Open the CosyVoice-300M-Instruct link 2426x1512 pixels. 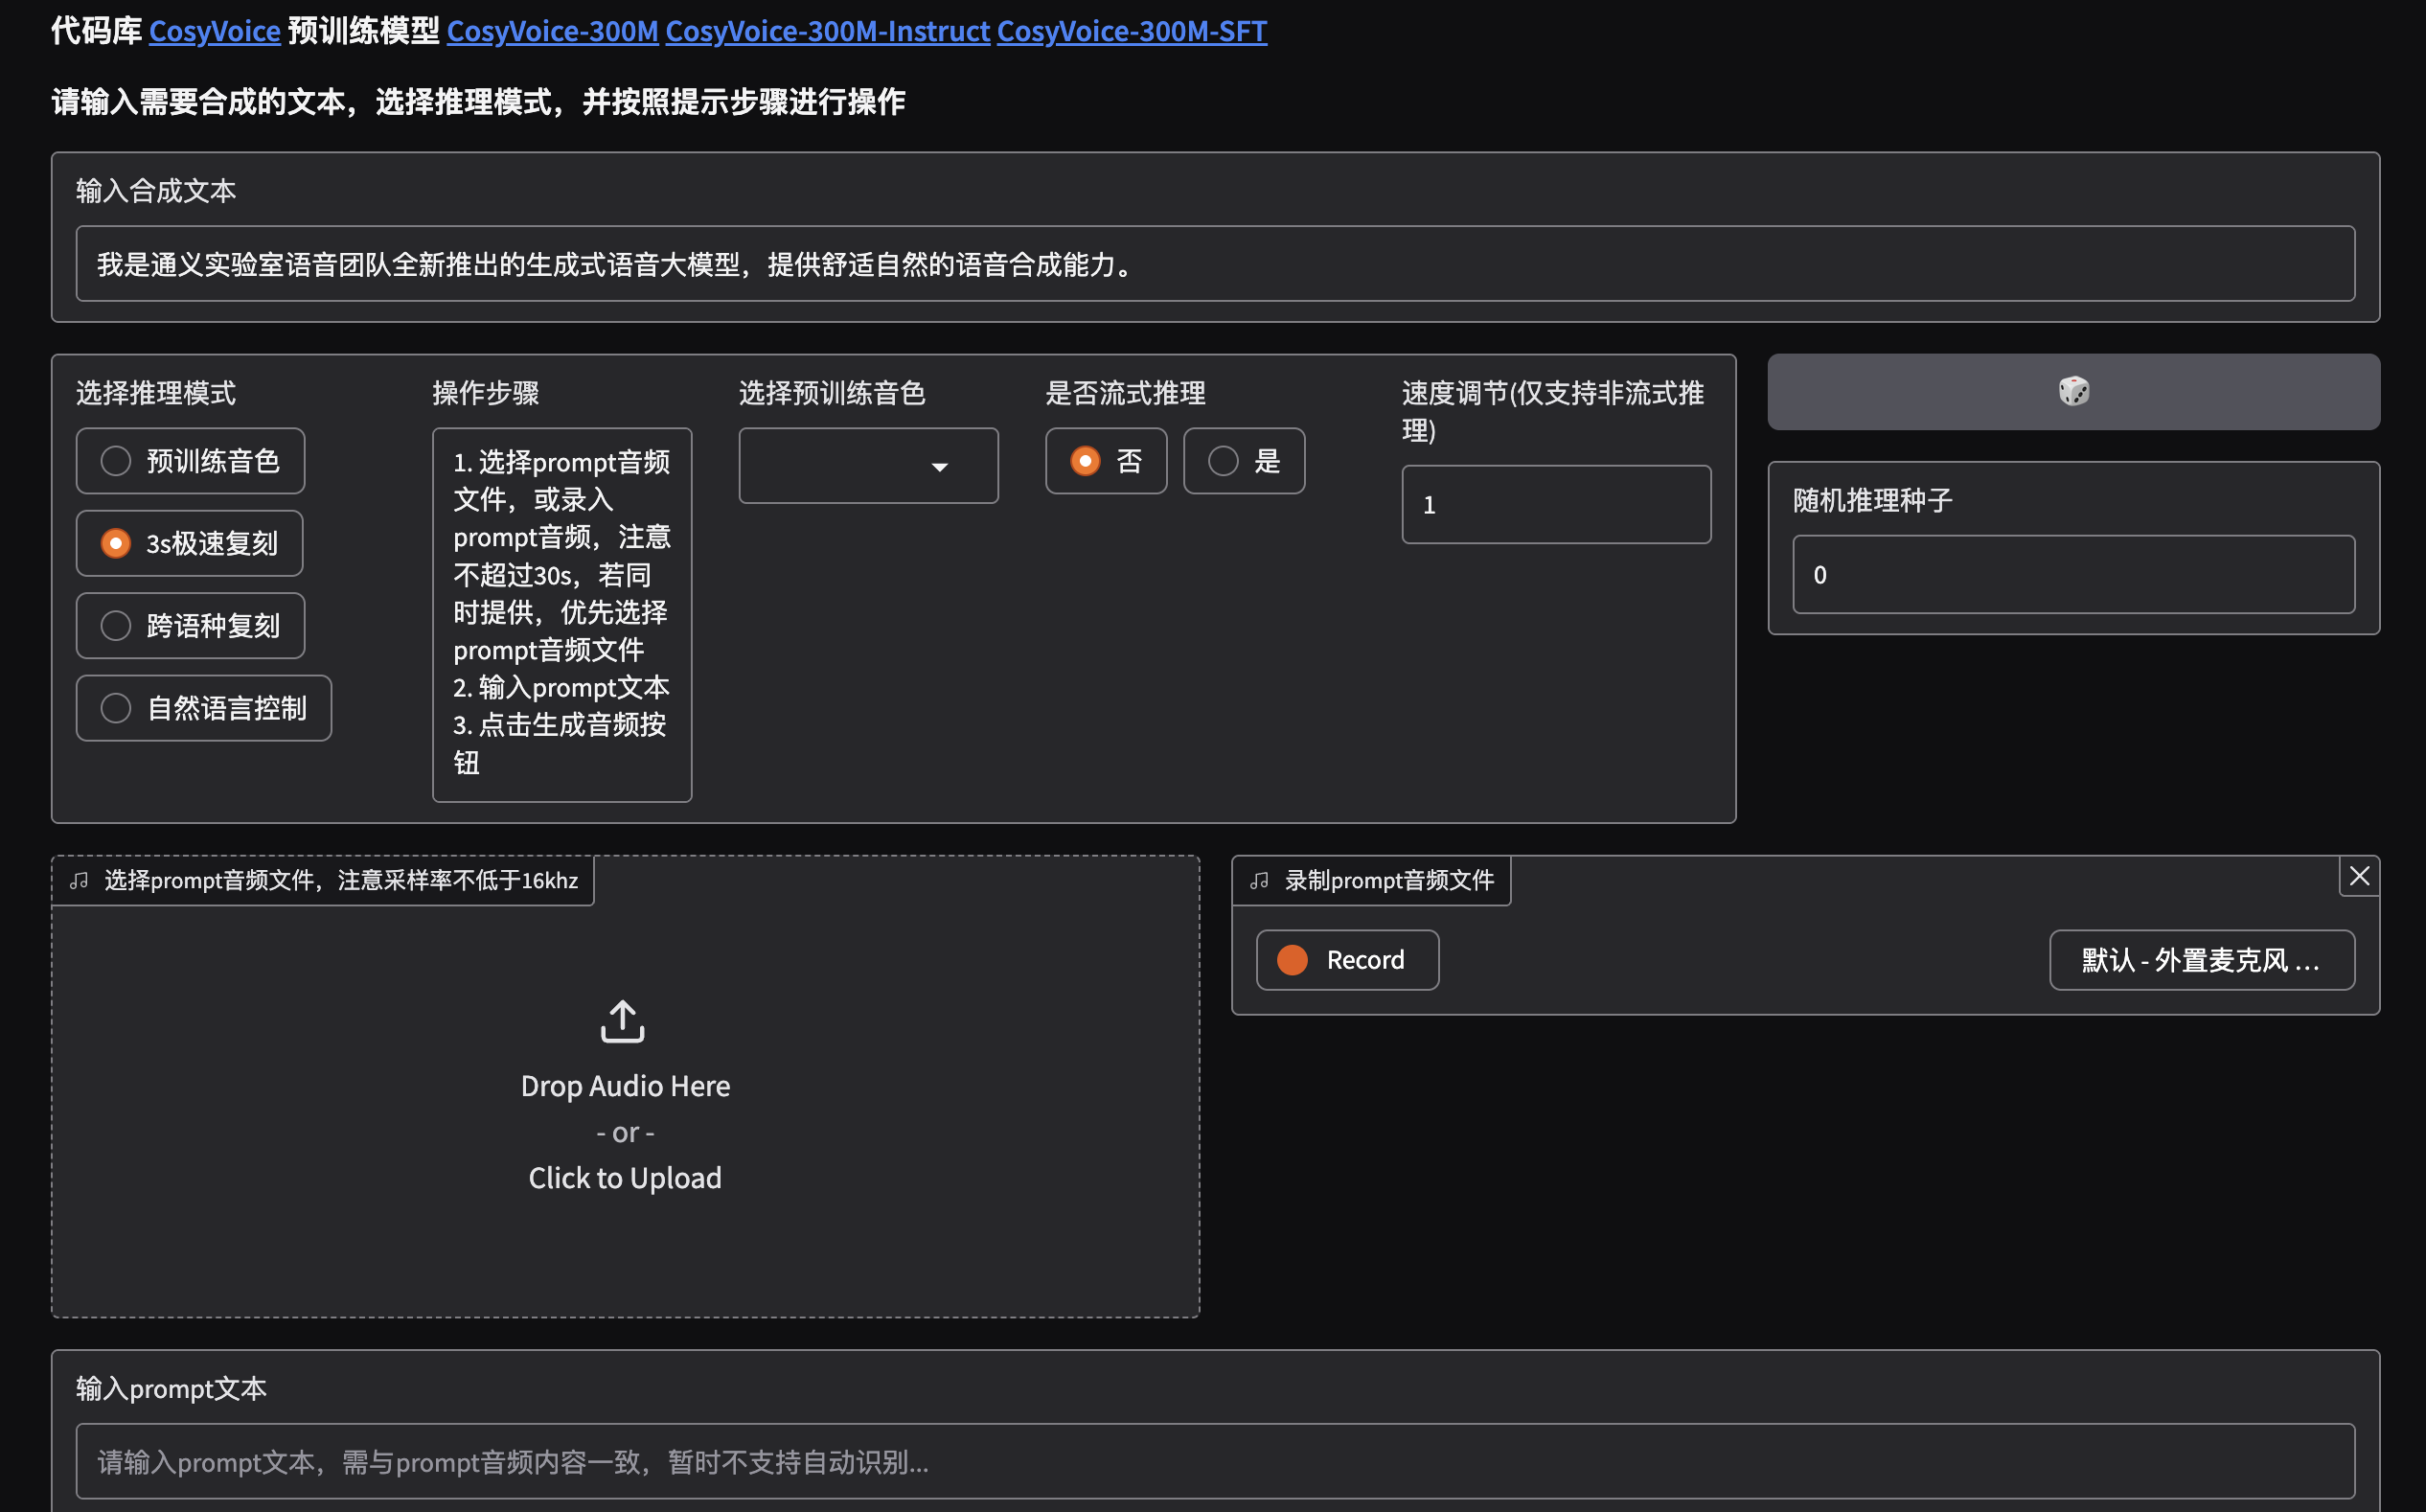click(827, 30)
